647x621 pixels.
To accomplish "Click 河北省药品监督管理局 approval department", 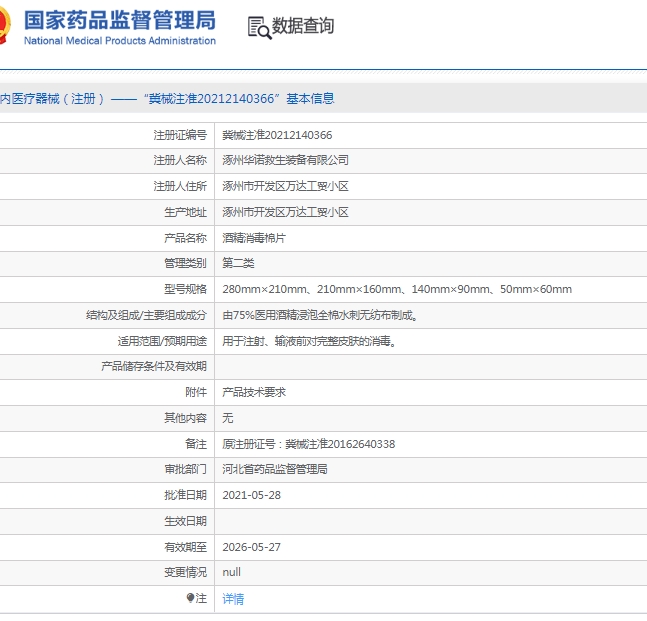I will tap(275, 469).
